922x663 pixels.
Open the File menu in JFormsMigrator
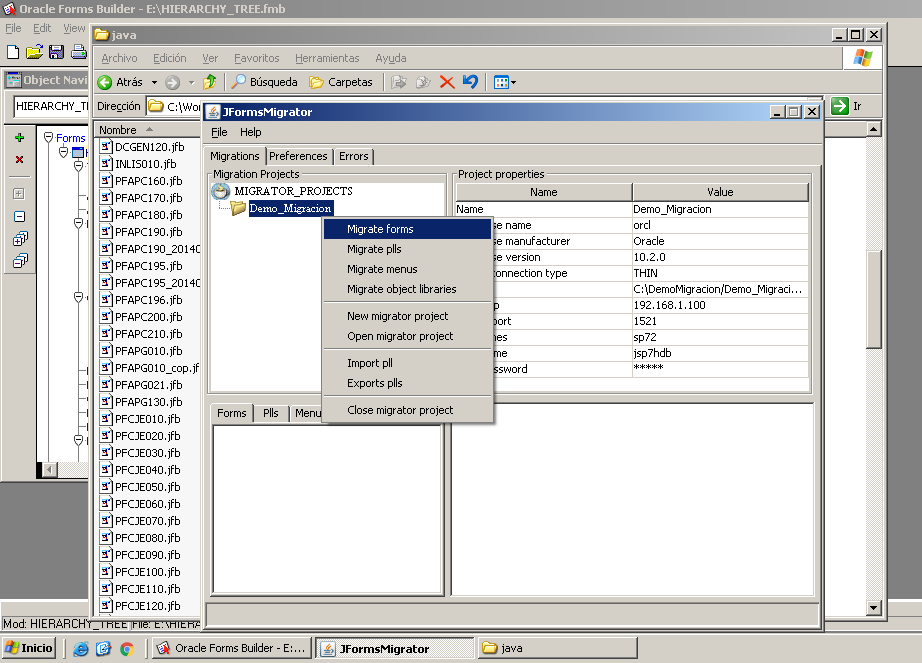(219, 132)
